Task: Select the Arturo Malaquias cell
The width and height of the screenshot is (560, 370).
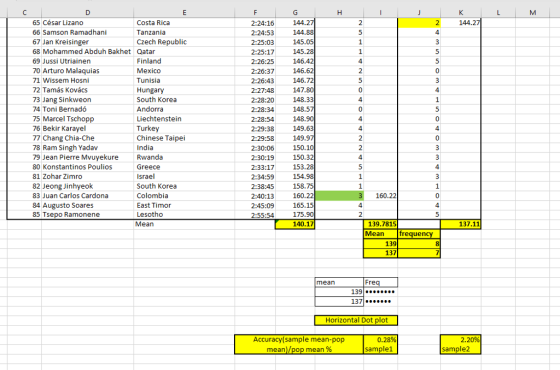Action: [x=88, y=71]
